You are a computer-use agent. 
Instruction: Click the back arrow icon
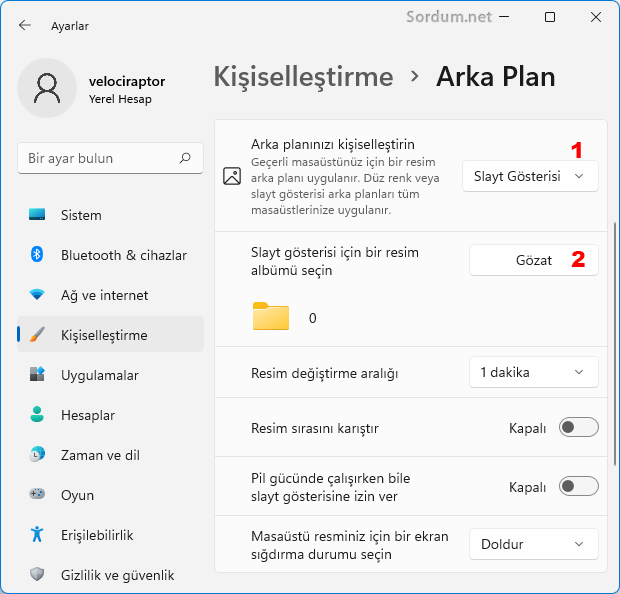(25, 25)
